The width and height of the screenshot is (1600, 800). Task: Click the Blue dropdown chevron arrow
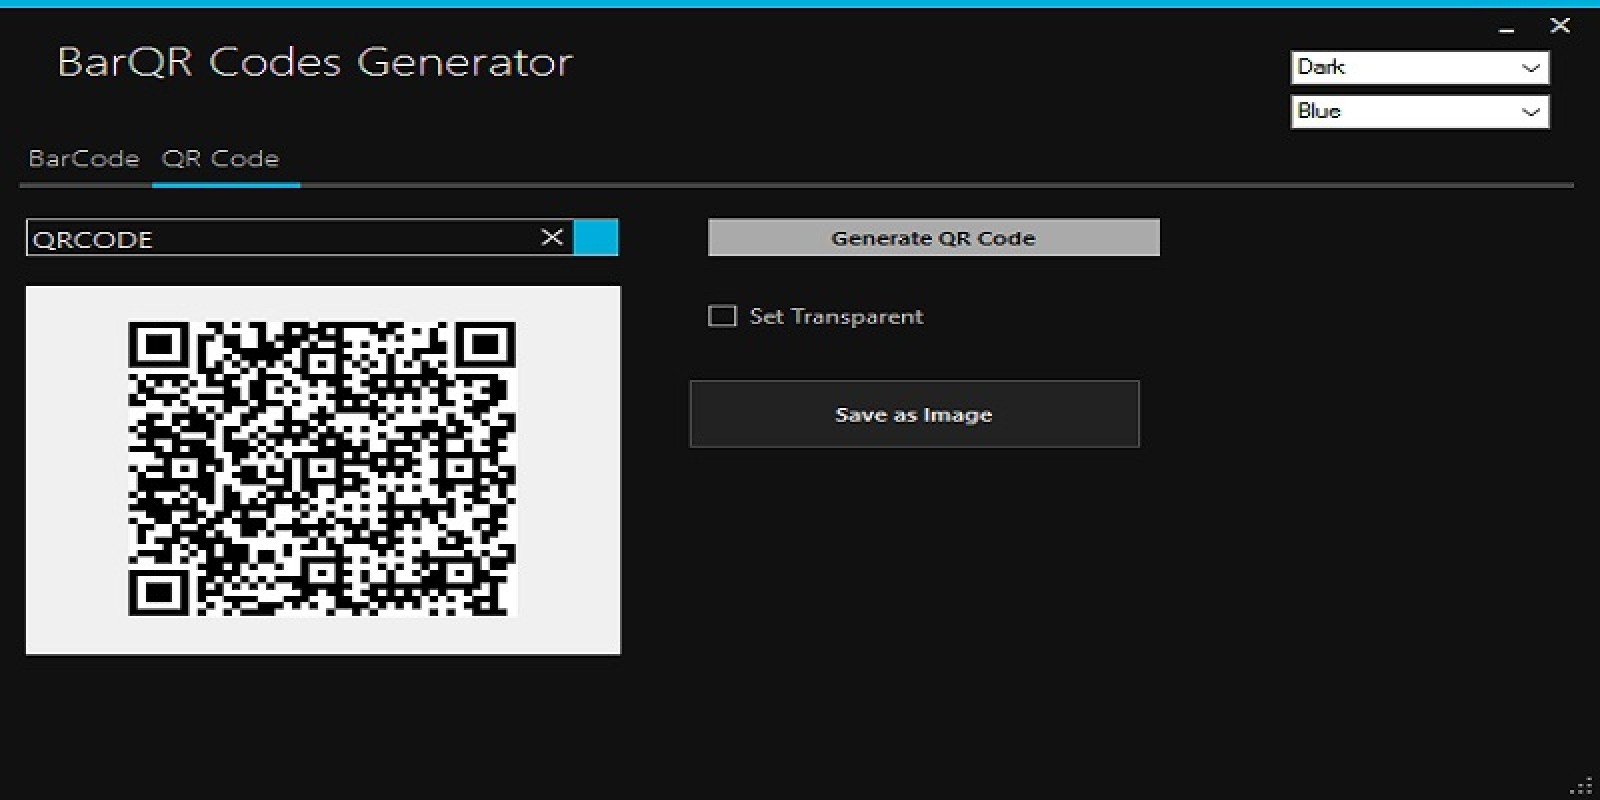coord(1530,112)
